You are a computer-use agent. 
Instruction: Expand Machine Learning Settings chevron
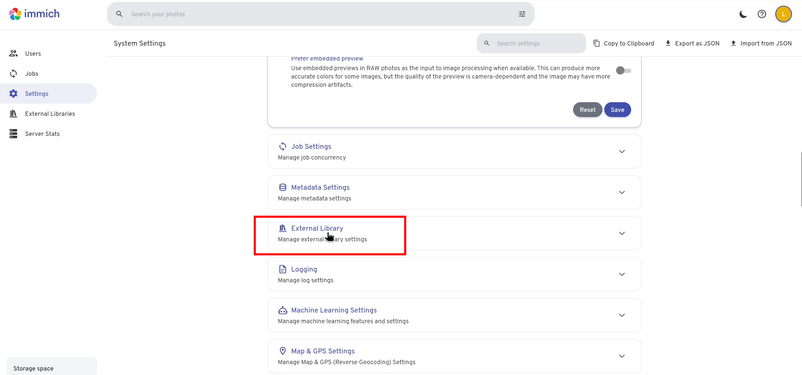(x=622, y=315)
